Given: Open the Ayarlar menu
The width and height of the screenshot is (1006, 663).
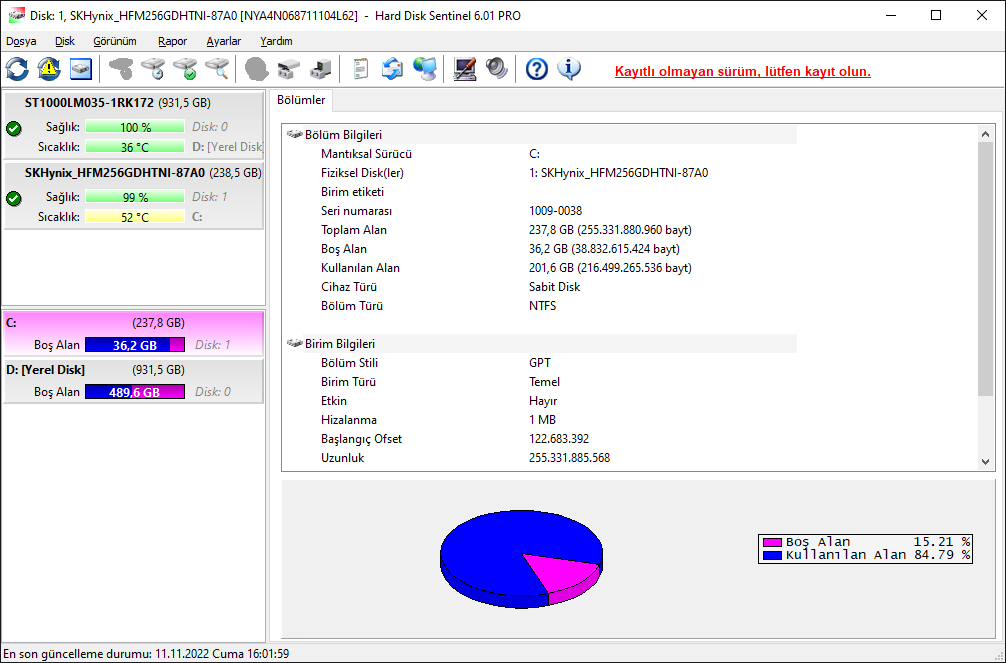Looking at the screenshot, I should pos(224,41).
